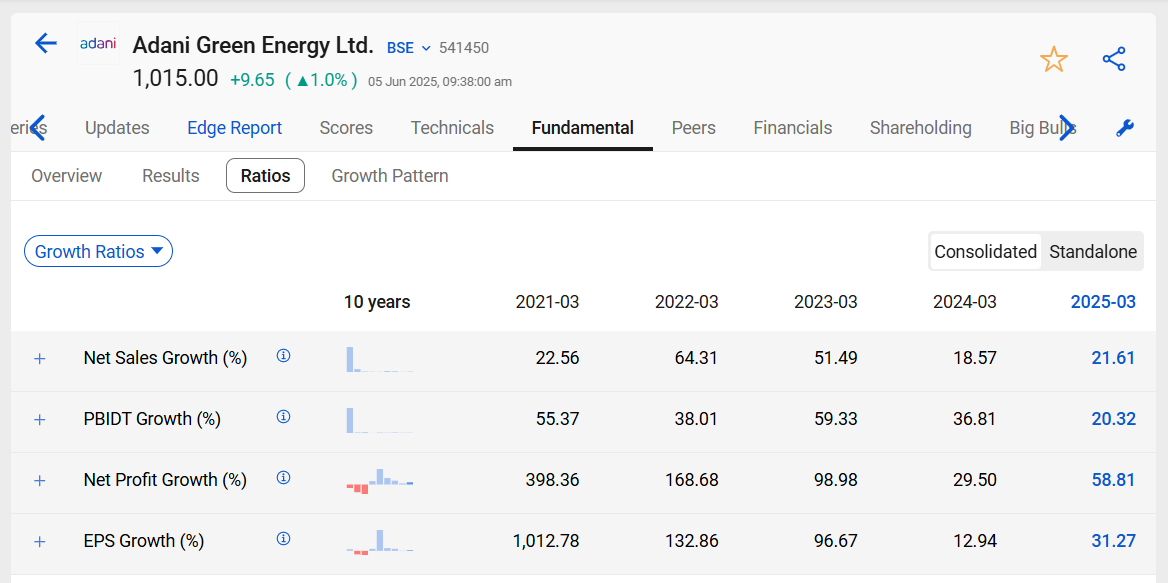Click the 2023-03 column header
The height and width of the screenshot is (583, 1168).
pyautogui.click(x=825, y=302)
